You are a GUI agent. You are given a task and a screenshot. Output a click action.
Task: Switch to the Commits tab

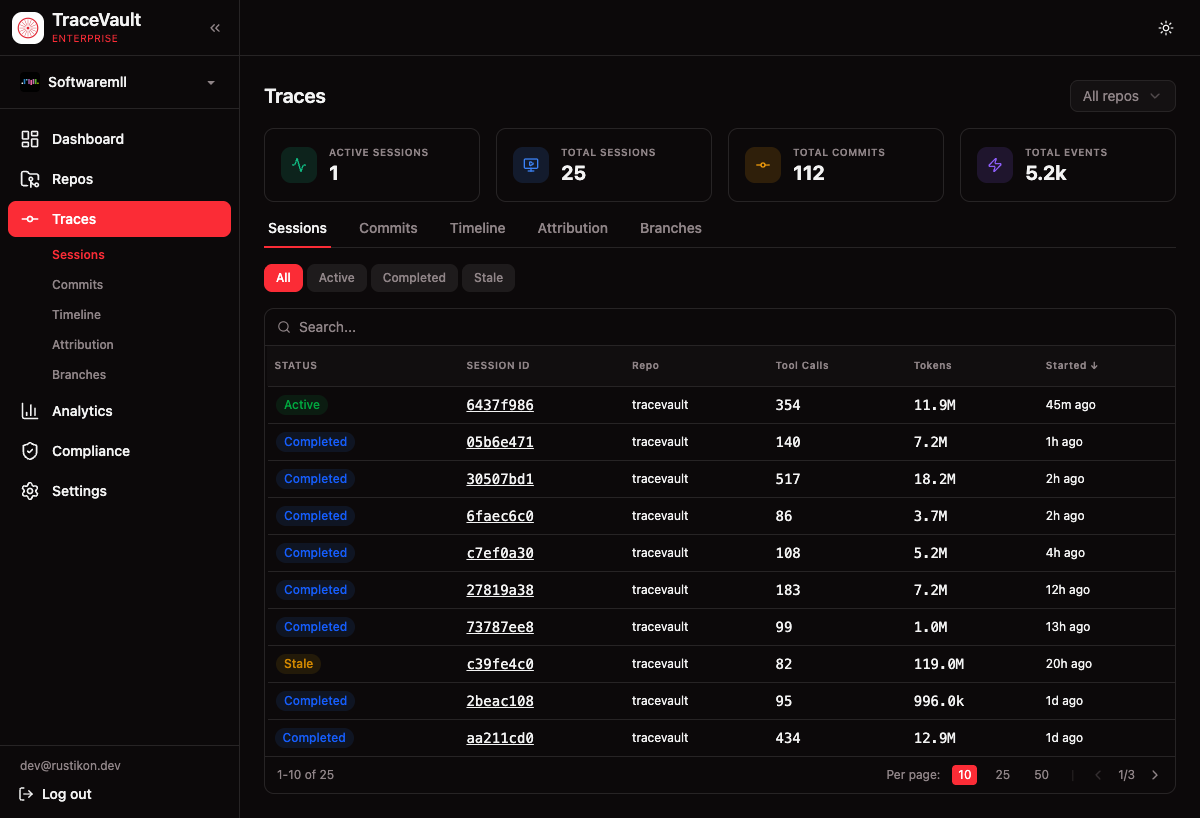tap(388, 228)
